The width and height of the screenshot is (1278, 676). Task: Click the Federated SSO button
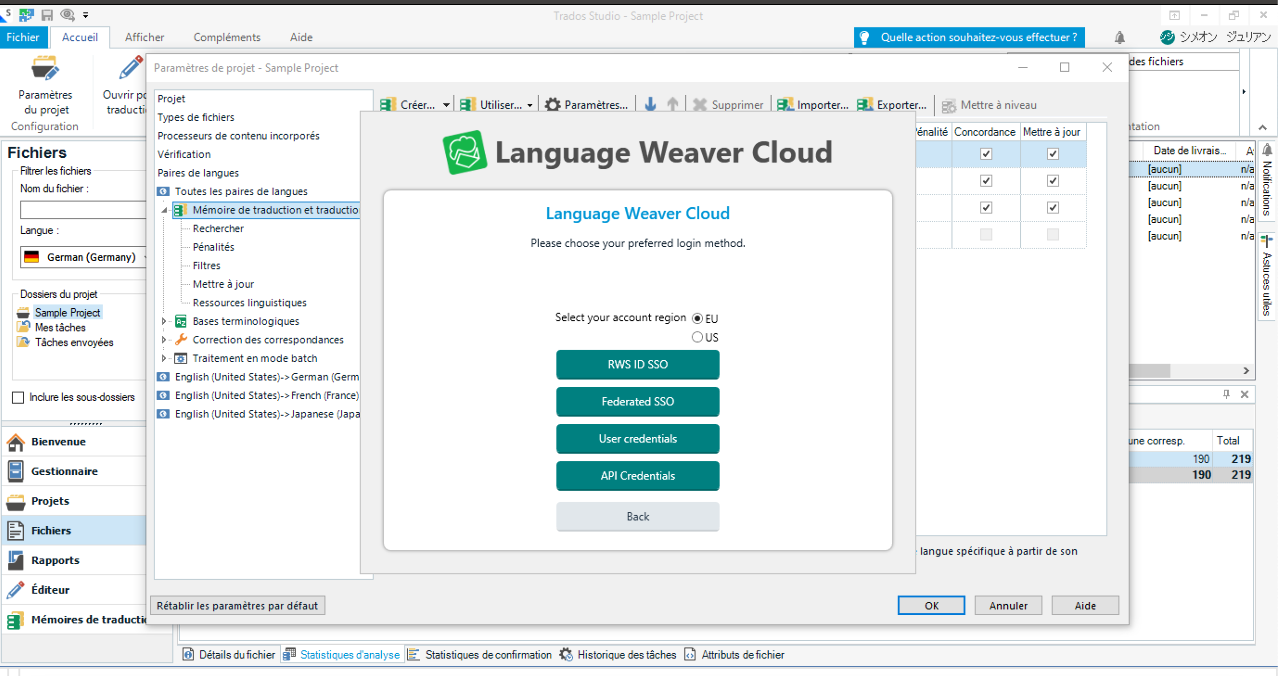(x=637, y=401)
